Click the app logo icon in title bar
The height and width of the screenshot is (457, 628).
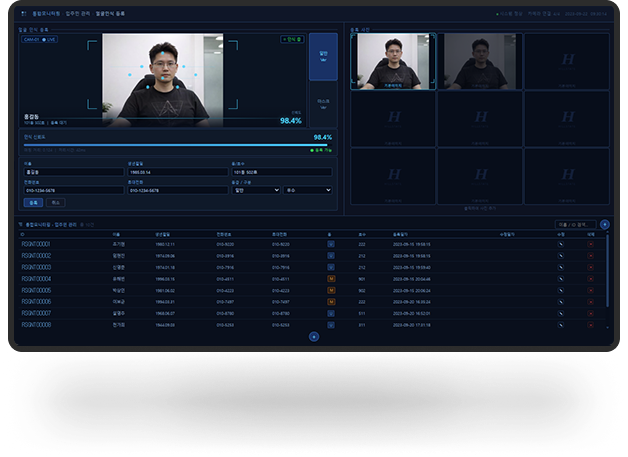[23, 15]
